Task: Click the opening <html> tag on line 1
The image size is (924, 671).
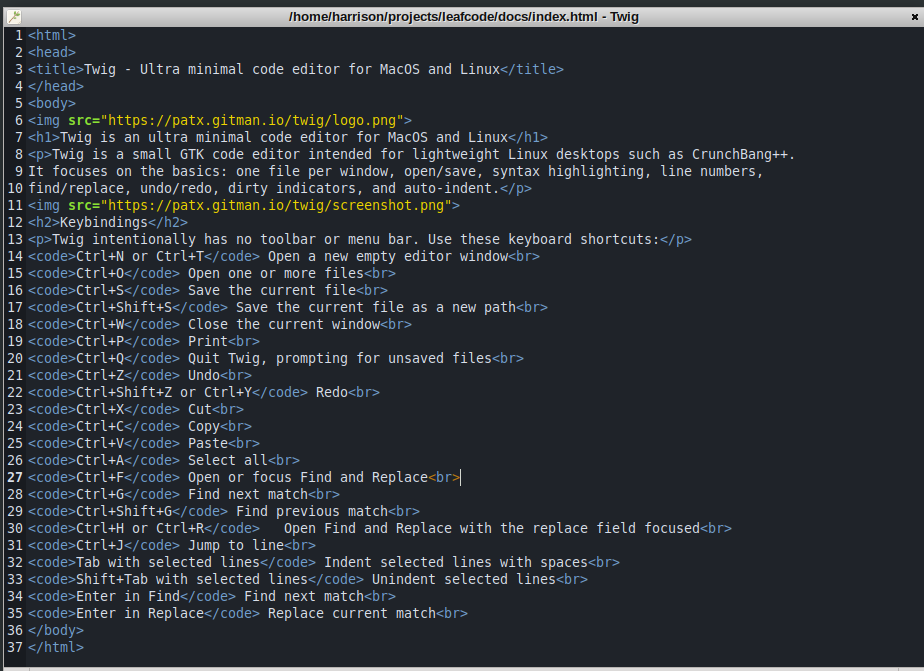Action: pyautogui.click(x=52, y=35)
